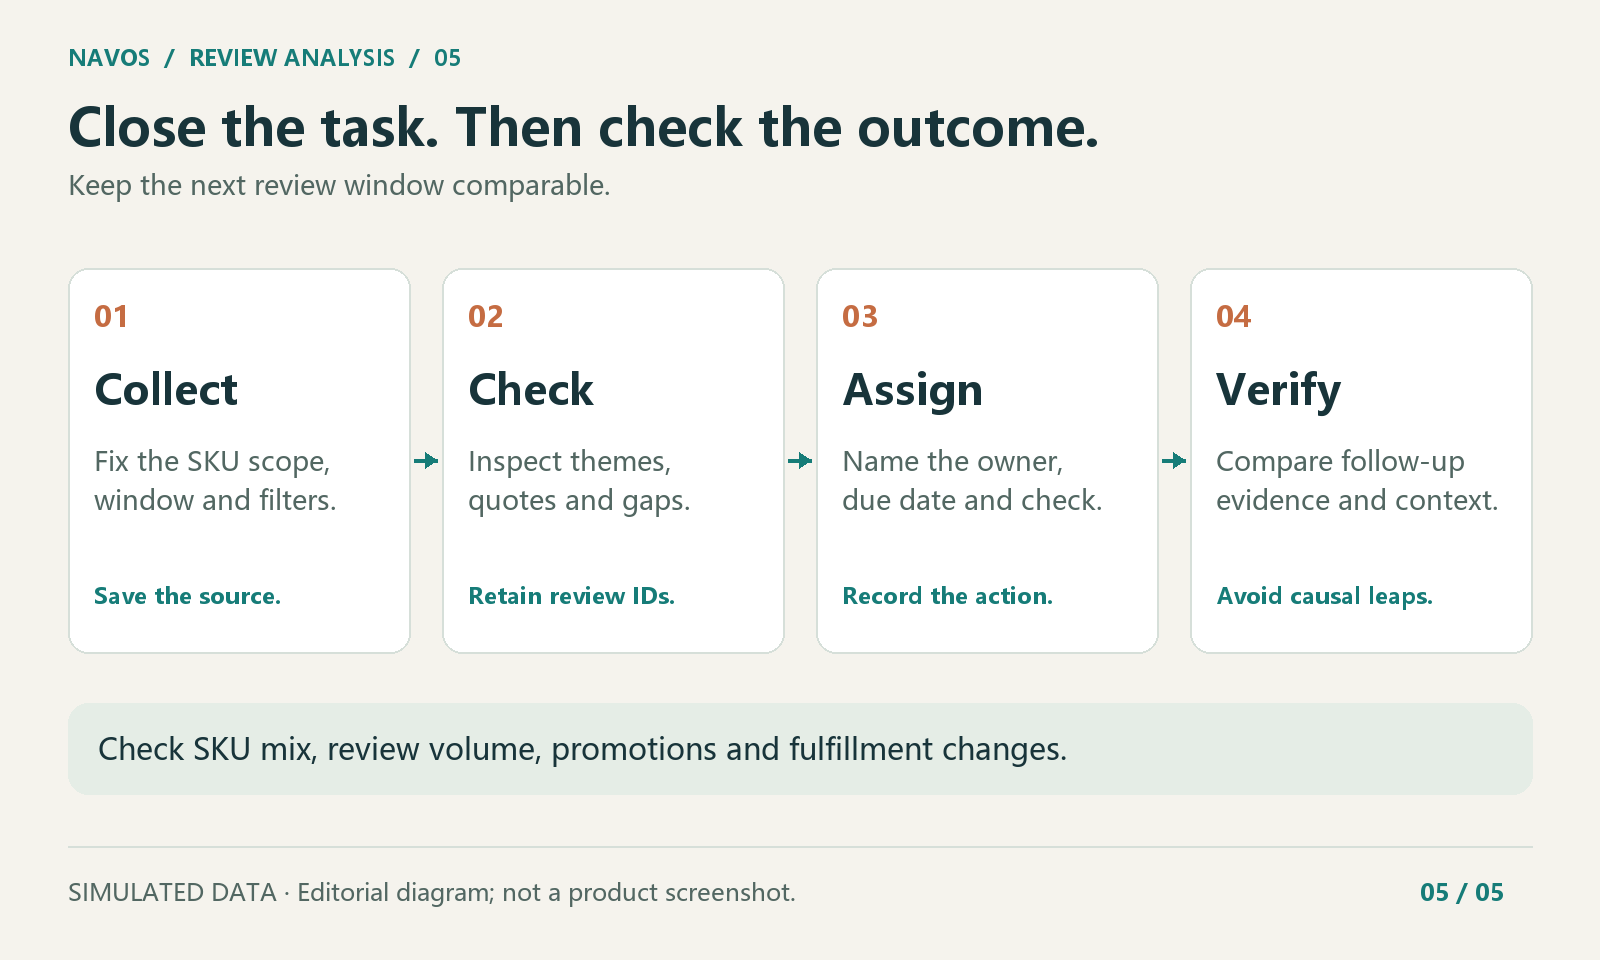1600x960 pixels.
Task: Click the arrow between Assign and Verify
Action: 1174,461
